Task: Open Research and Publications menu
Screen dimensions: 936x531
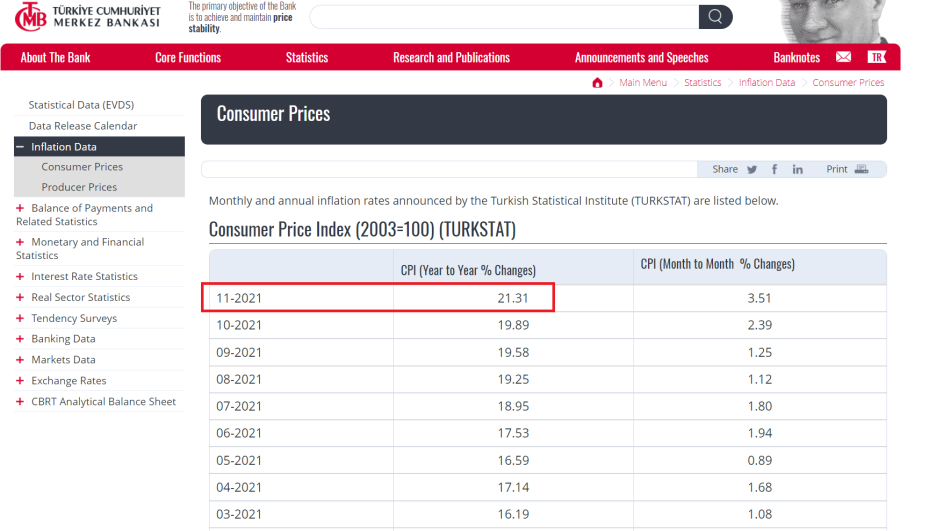Action: (451, 57)
